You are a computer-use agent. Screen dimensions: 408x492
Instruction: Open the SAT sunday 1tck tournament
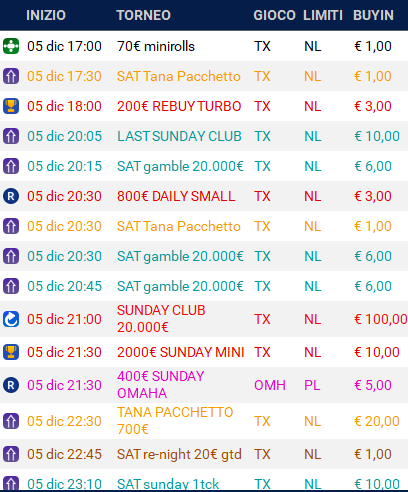coord(168,484)
